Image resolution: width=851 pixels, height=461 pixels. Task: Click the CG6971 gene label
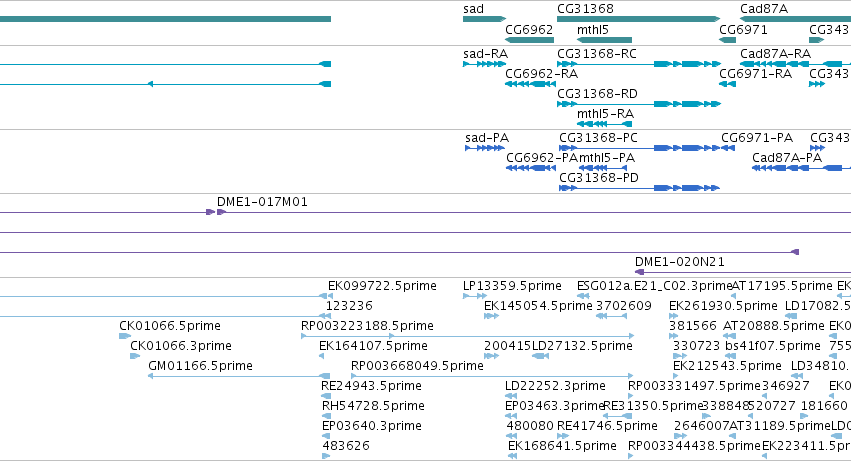[743, 30]
